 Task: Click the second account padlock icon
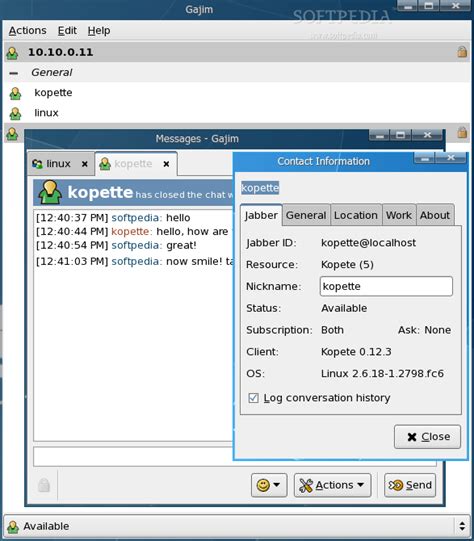point(462,132)
